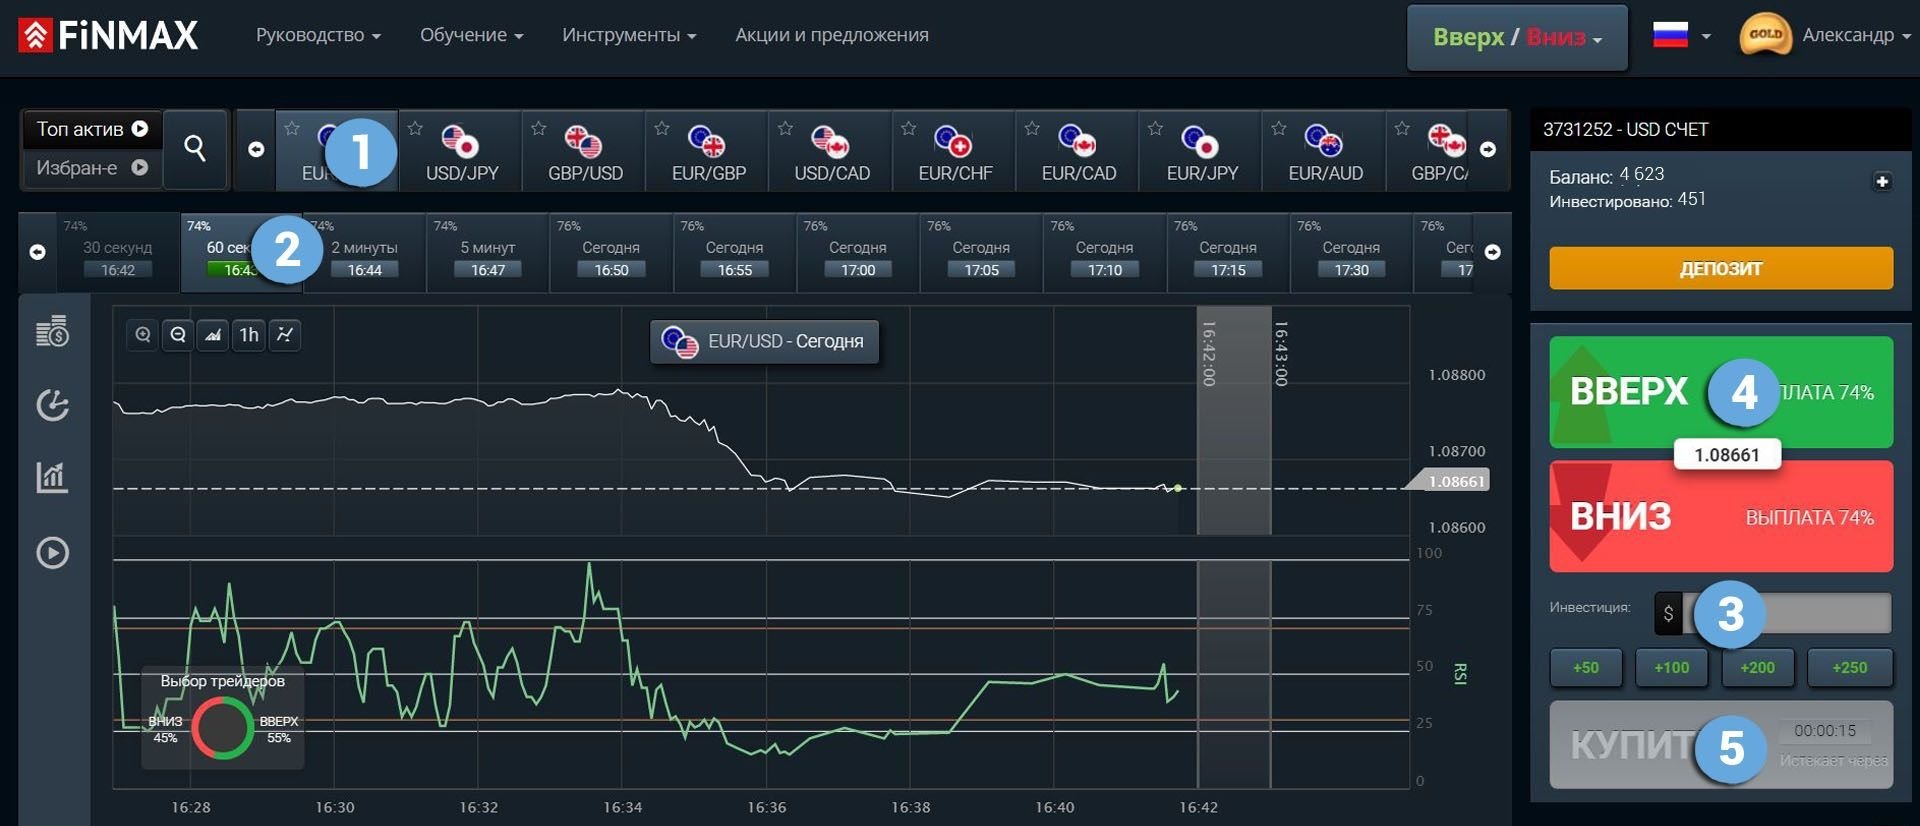The image size is (1920, 826).
Task: Choose Сегодня 17:30 expiry
Action: click(x=1351, y=252)
